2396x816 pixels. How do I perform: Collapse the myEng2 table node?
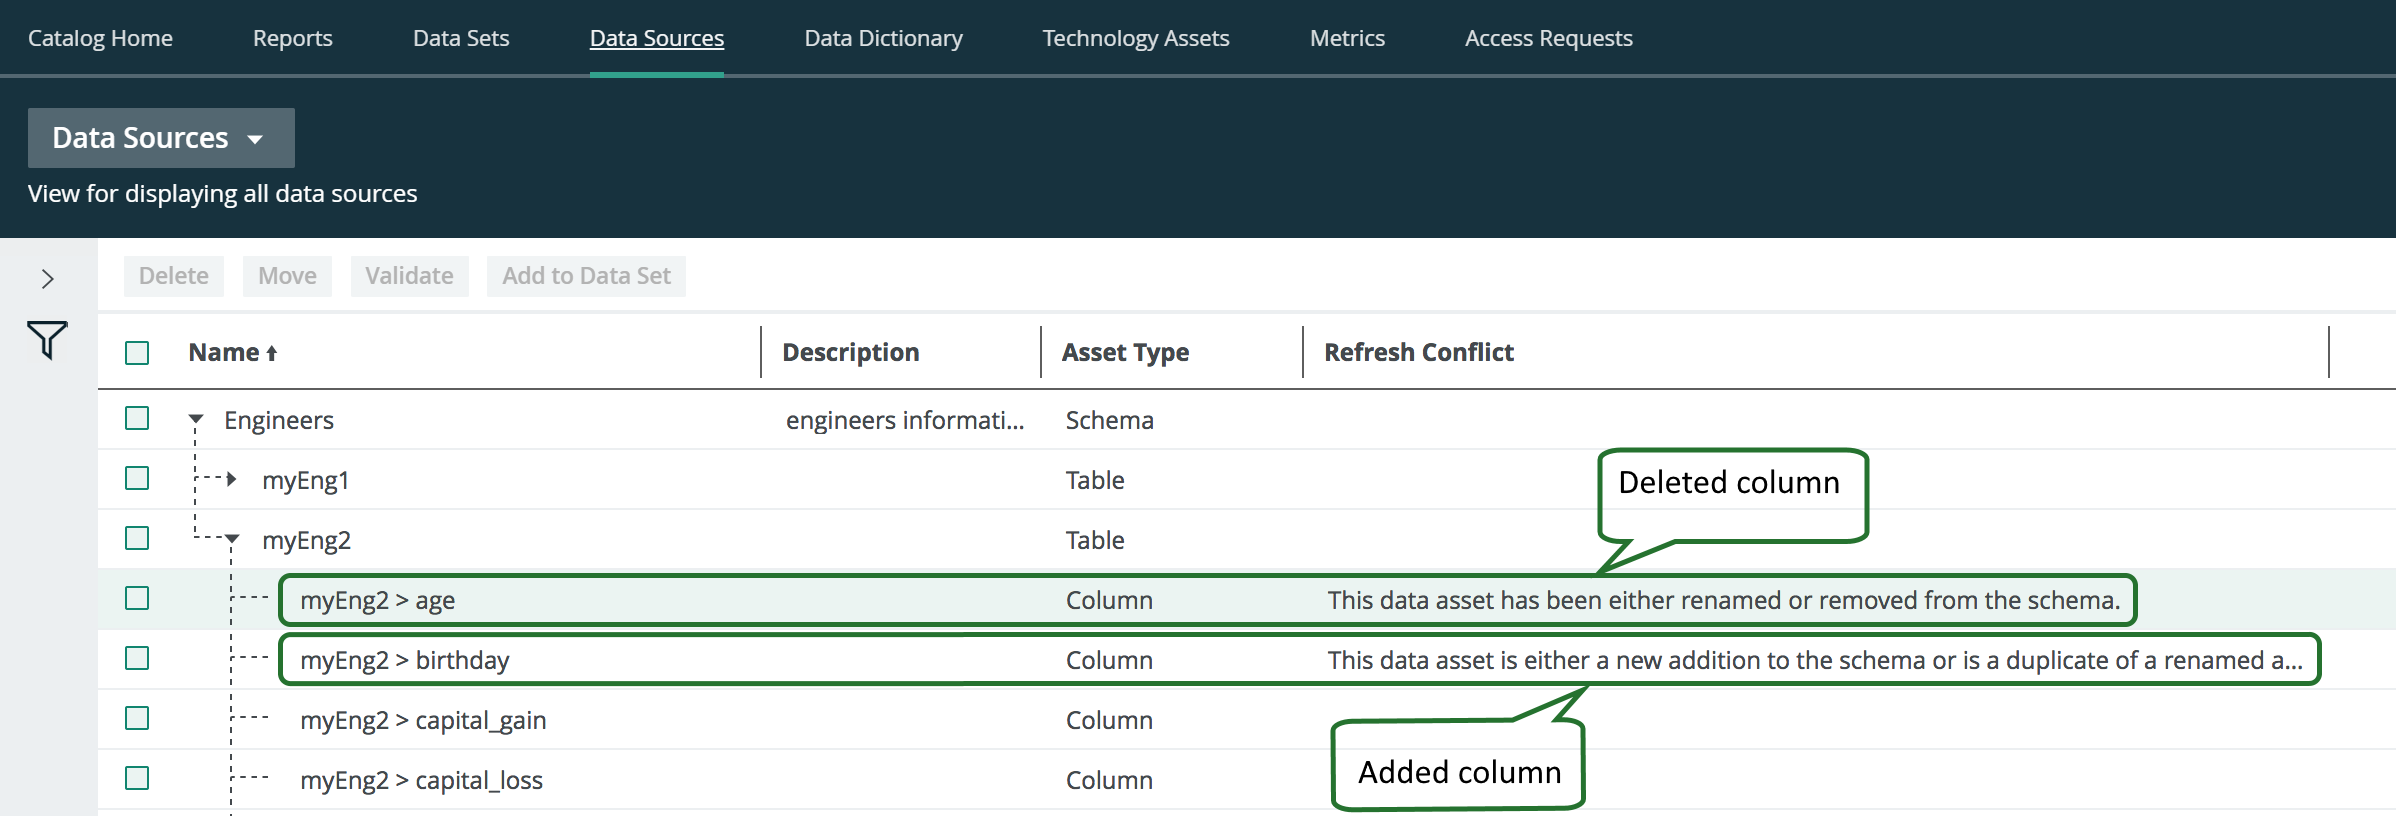point(232,540)
